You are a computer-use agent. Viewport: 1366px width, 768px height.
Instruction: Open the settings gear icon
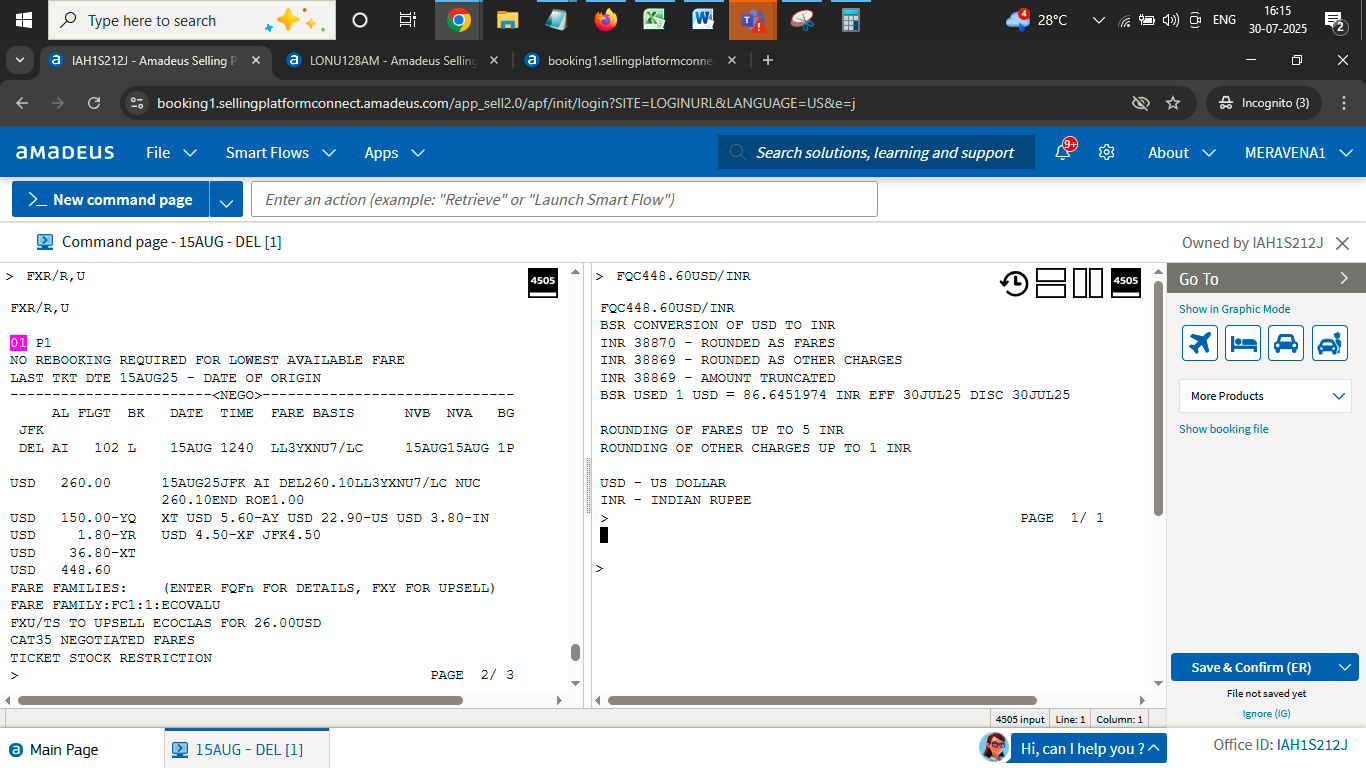click(x=1106, y=153)
